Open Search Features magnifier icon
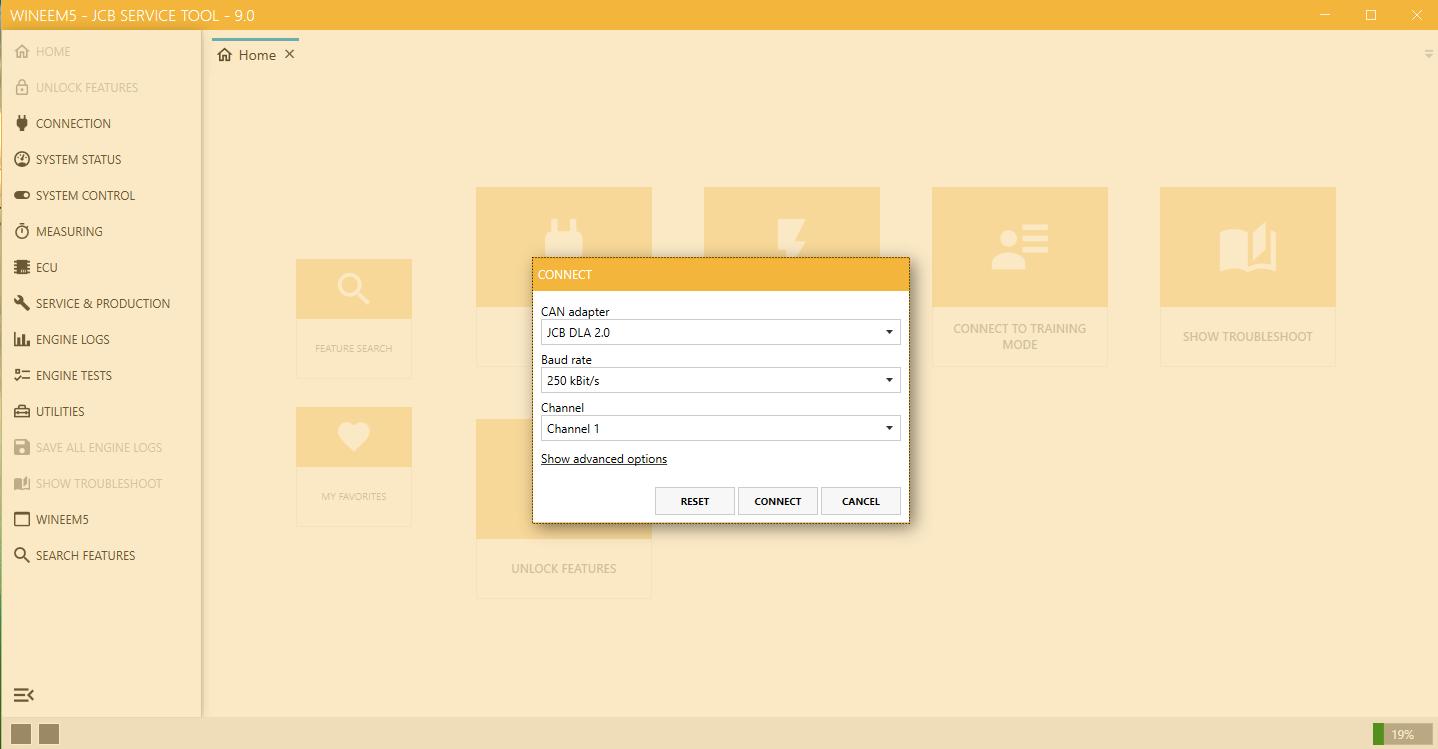The image size is (1438, 749). 22,555
